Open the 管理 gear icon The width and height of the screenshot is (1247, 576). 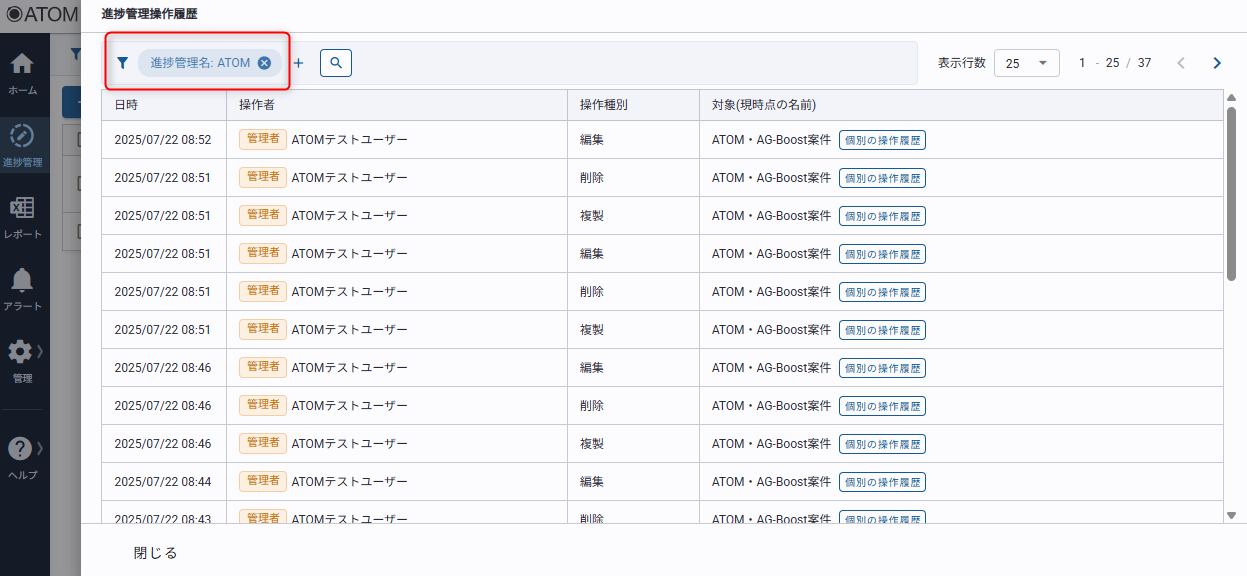21,352
